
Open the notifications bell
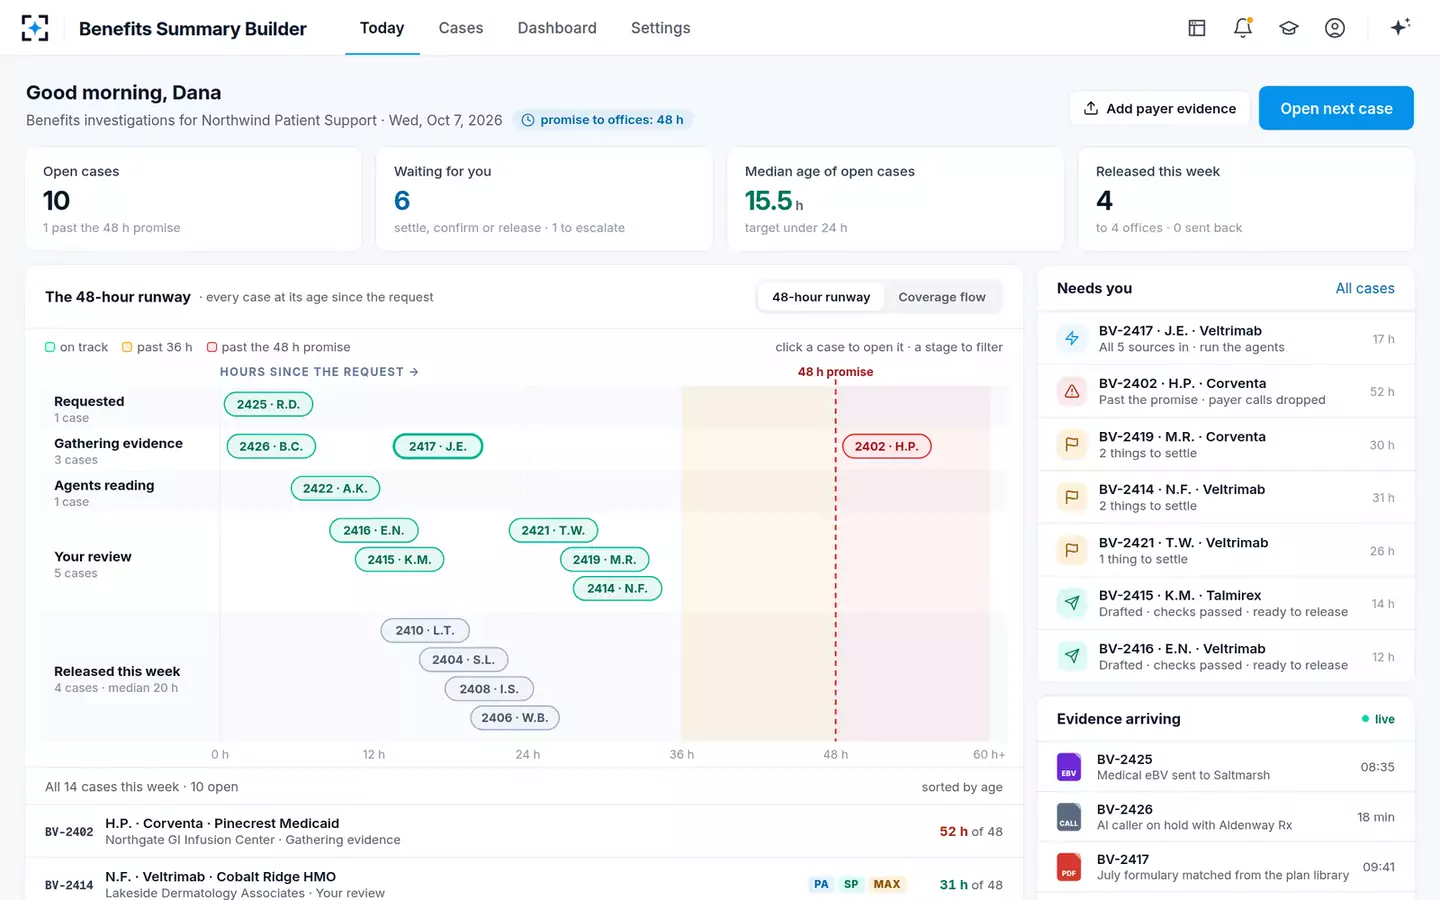click(x=1243, y=28)
